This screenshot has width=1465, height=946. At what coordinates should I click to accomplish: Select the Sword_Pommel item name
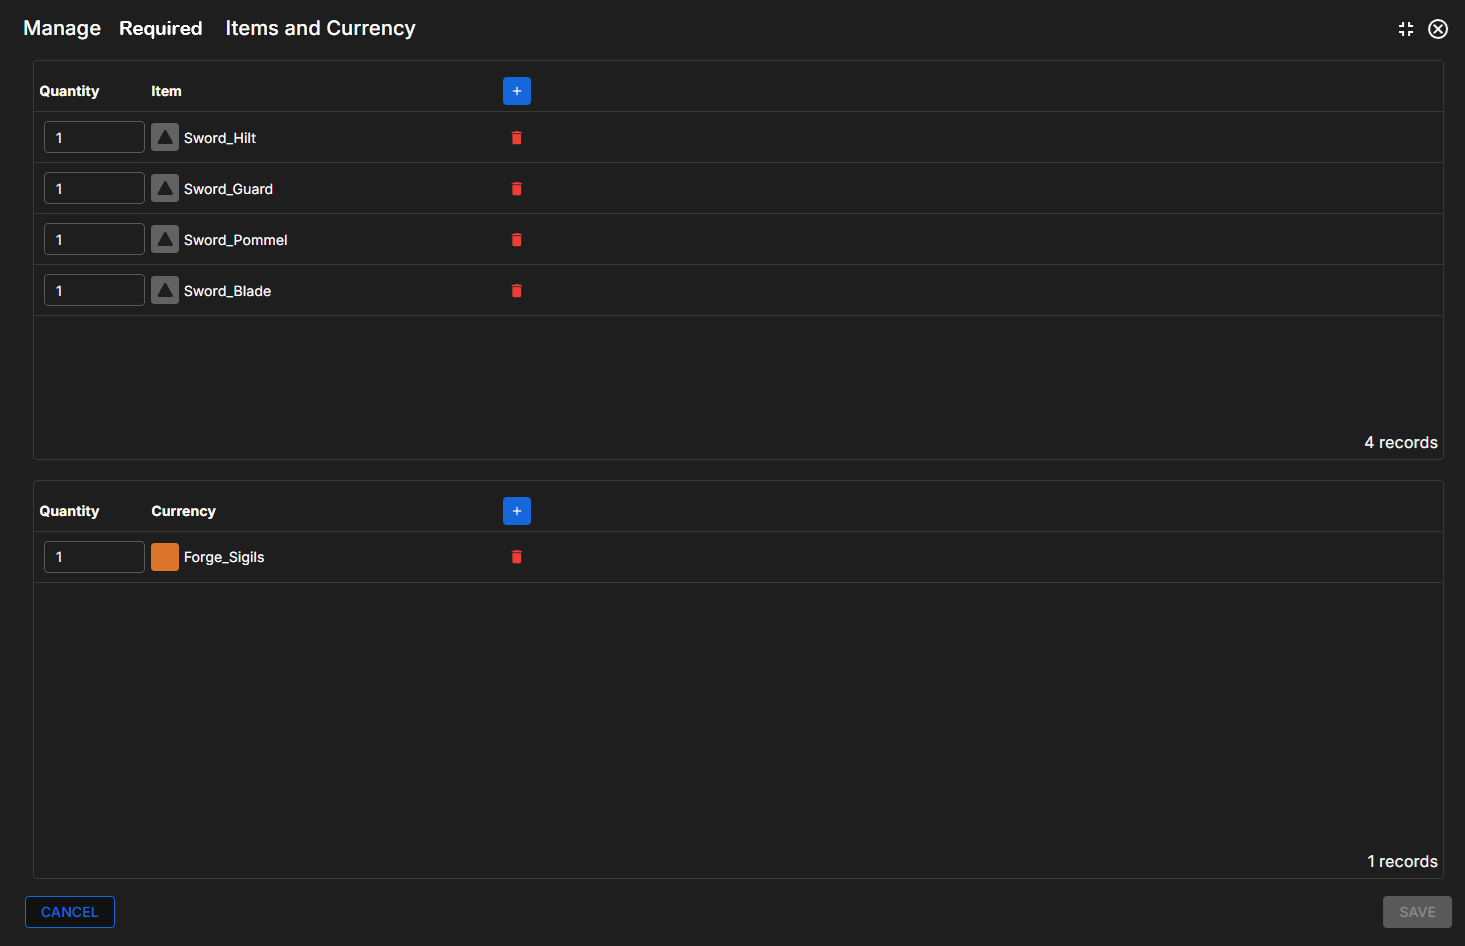[x=236, y=240]
